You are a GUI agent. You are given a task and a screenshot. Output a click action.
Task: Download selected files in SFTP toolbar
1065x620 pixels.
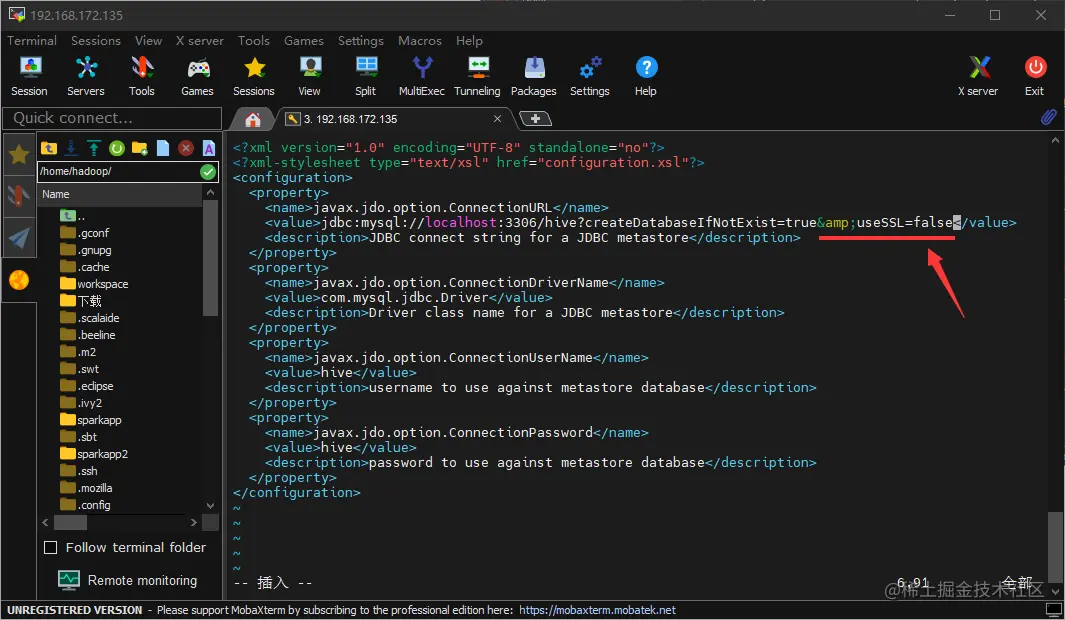pos(71,147)
